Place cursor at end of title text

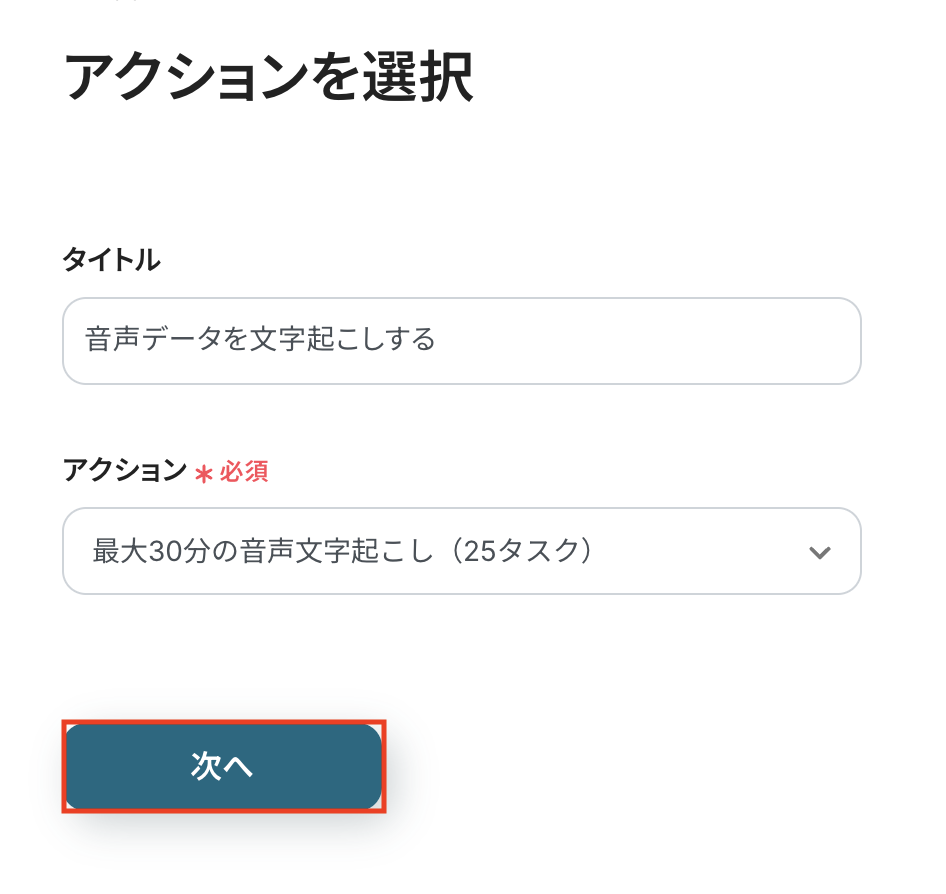point(437,340)
